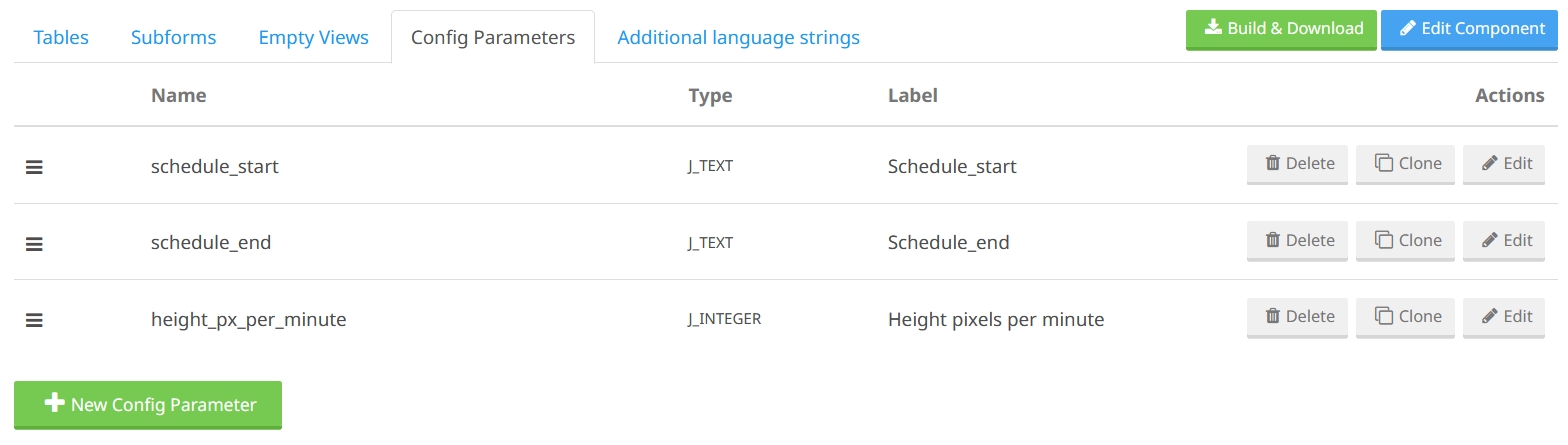The image size is (1568, 445).
Task: Click the Edit Component button
Action: pos(1472,29)
